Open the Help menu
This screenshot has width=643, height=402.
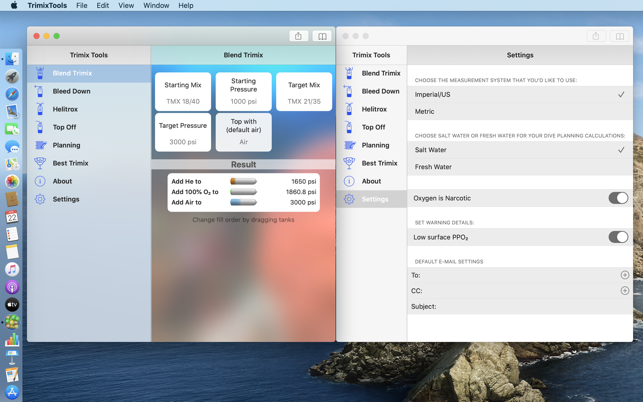click(x=186, y=5)
